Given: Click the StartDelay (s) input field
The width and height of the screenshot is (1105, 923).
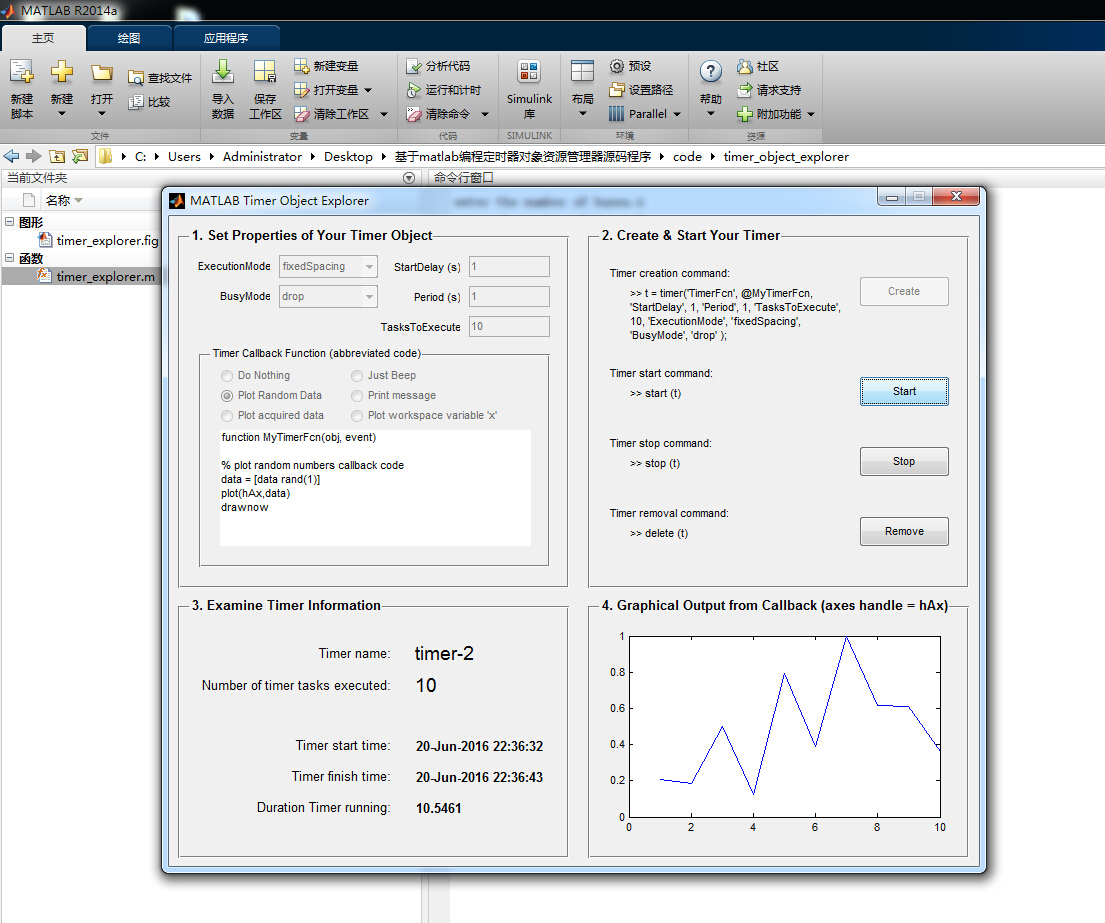Looking at the screenshot, I should tap(509, 266).
